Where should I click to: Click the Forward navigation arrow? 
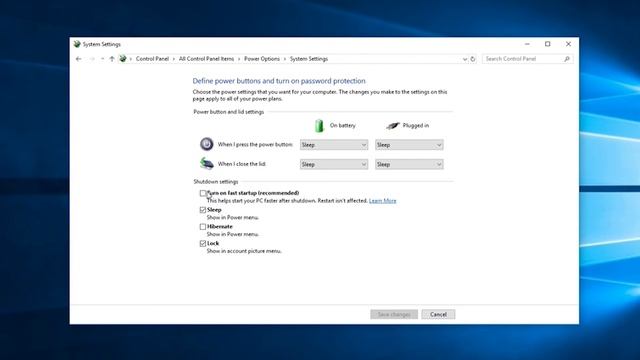point(92,59)
